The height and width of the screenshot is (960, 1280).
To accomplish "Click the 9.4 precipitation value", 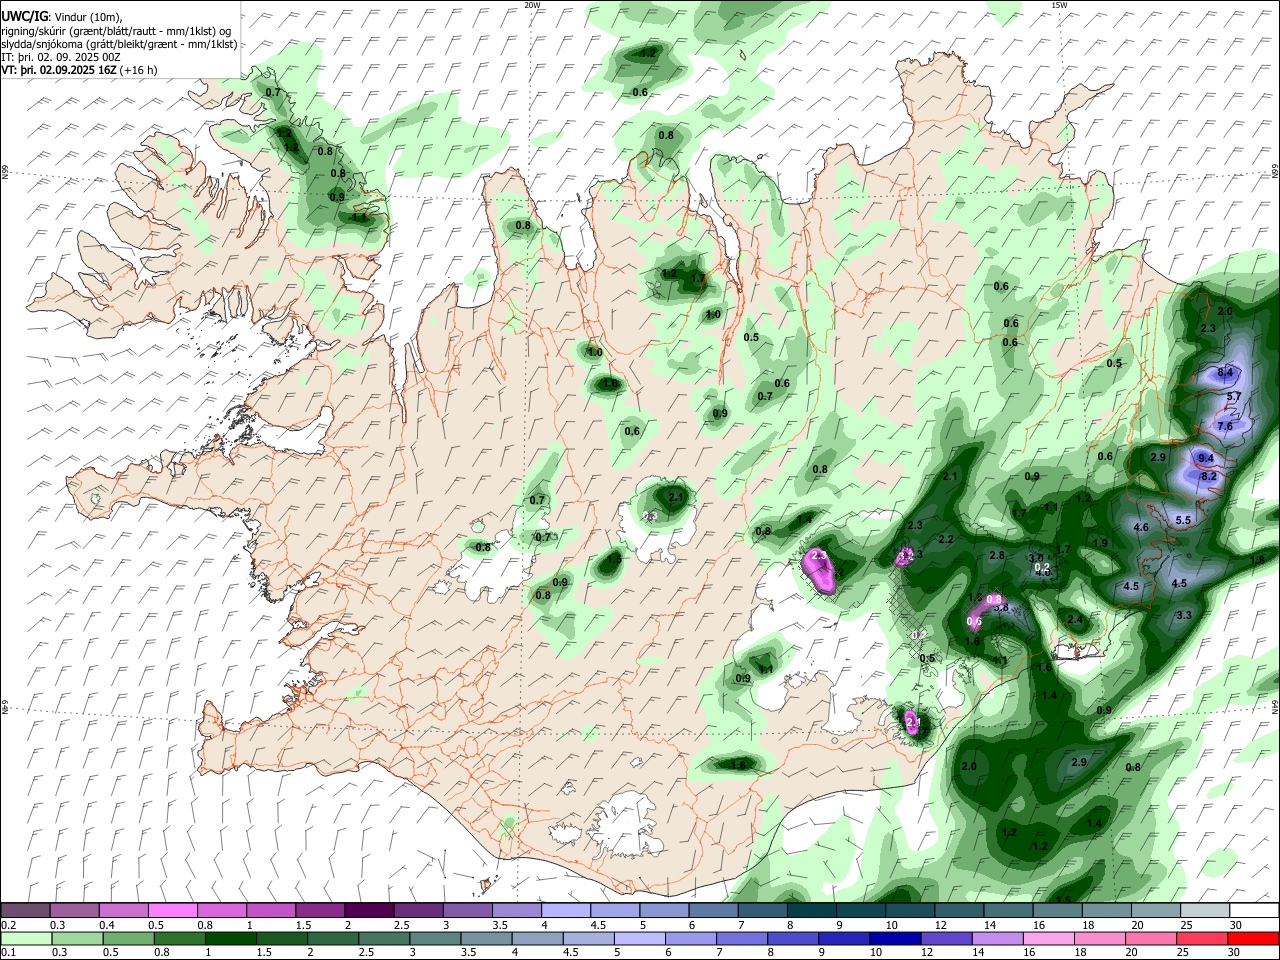I will 1206,458.
